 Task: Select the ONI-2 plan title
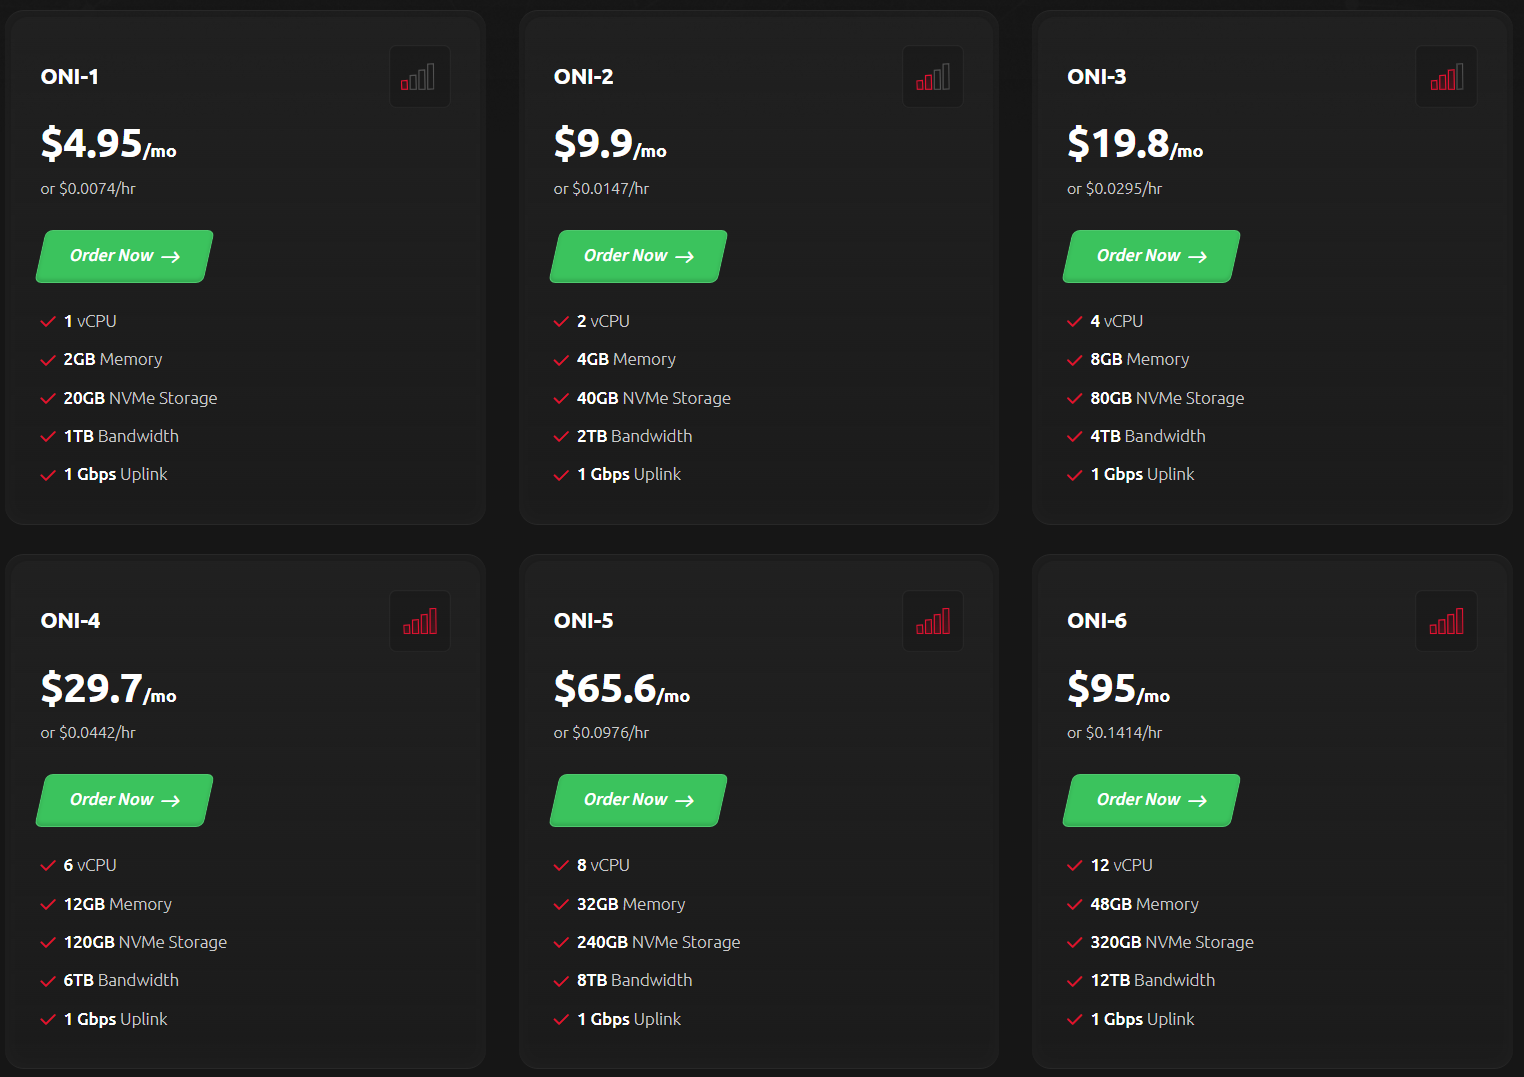[x=583, y=77]
